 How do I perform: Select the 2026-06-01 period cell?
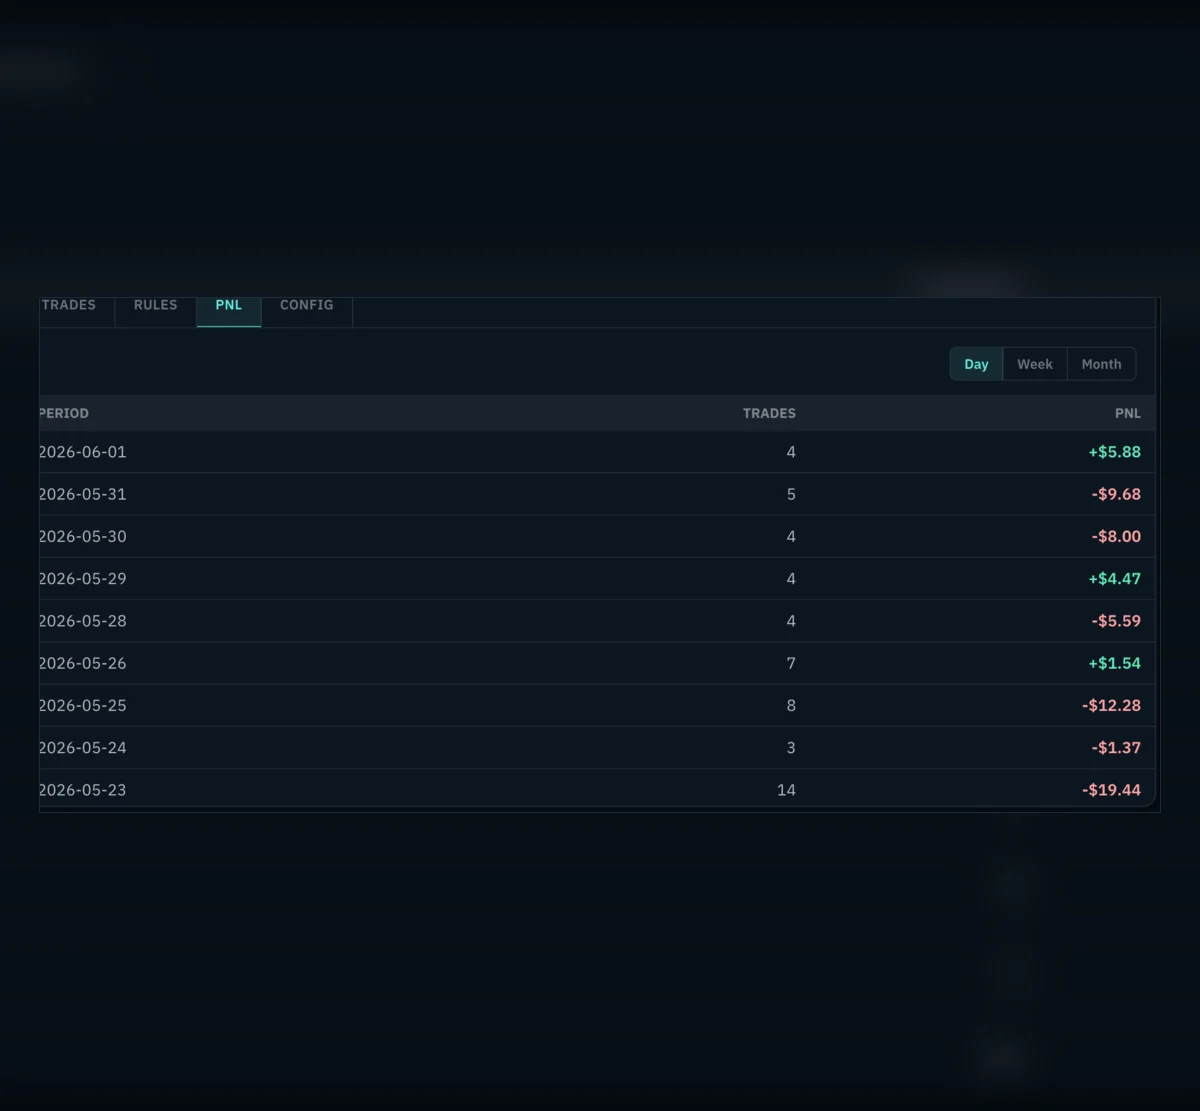point(83,452)
